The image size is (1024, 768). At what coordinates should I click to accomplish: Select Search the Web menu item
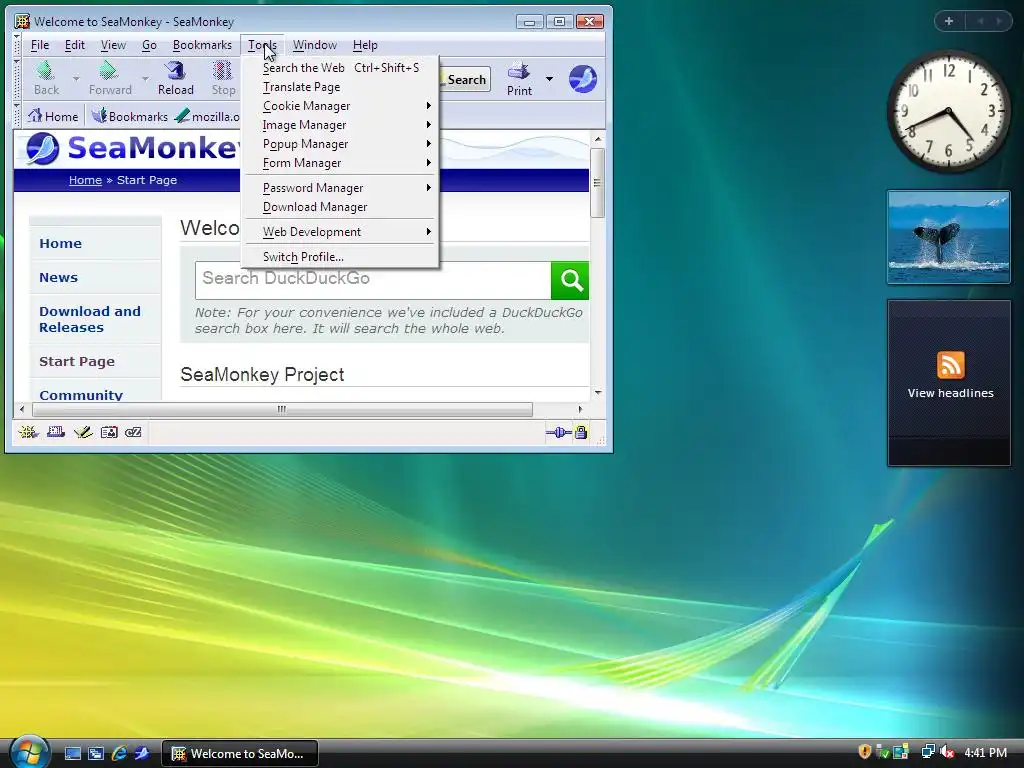pyautogui.click(x=340, y=68)
